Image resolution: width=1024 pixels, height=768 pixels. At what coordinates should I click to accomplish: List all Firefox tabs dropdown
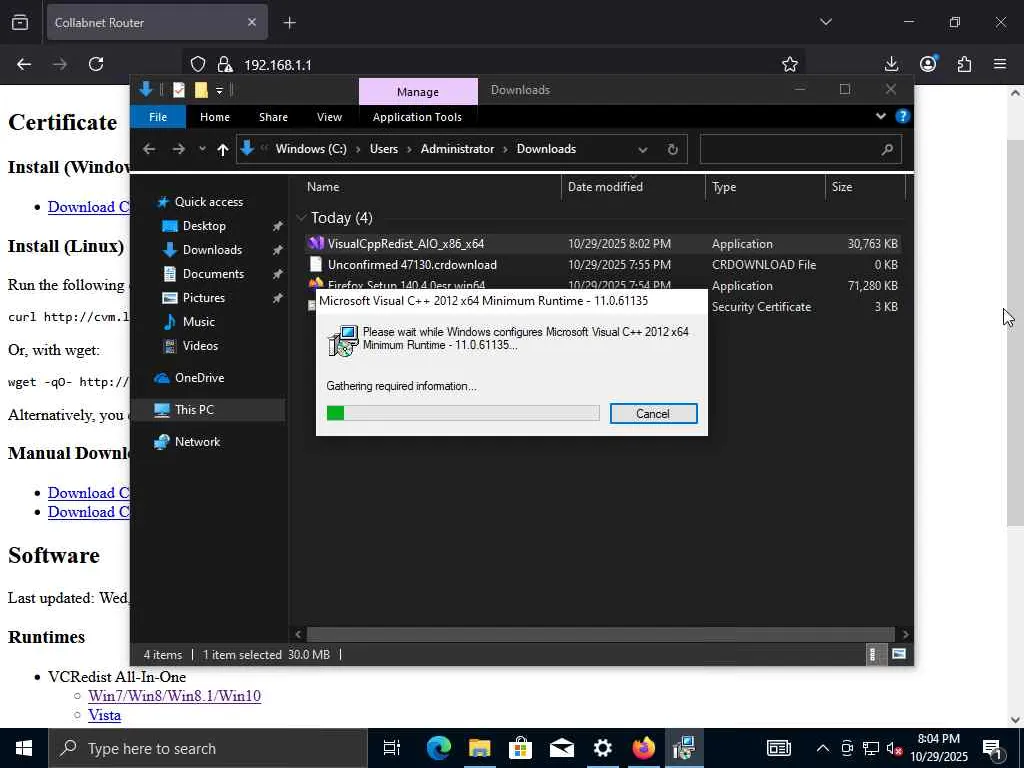click(826, 22)
